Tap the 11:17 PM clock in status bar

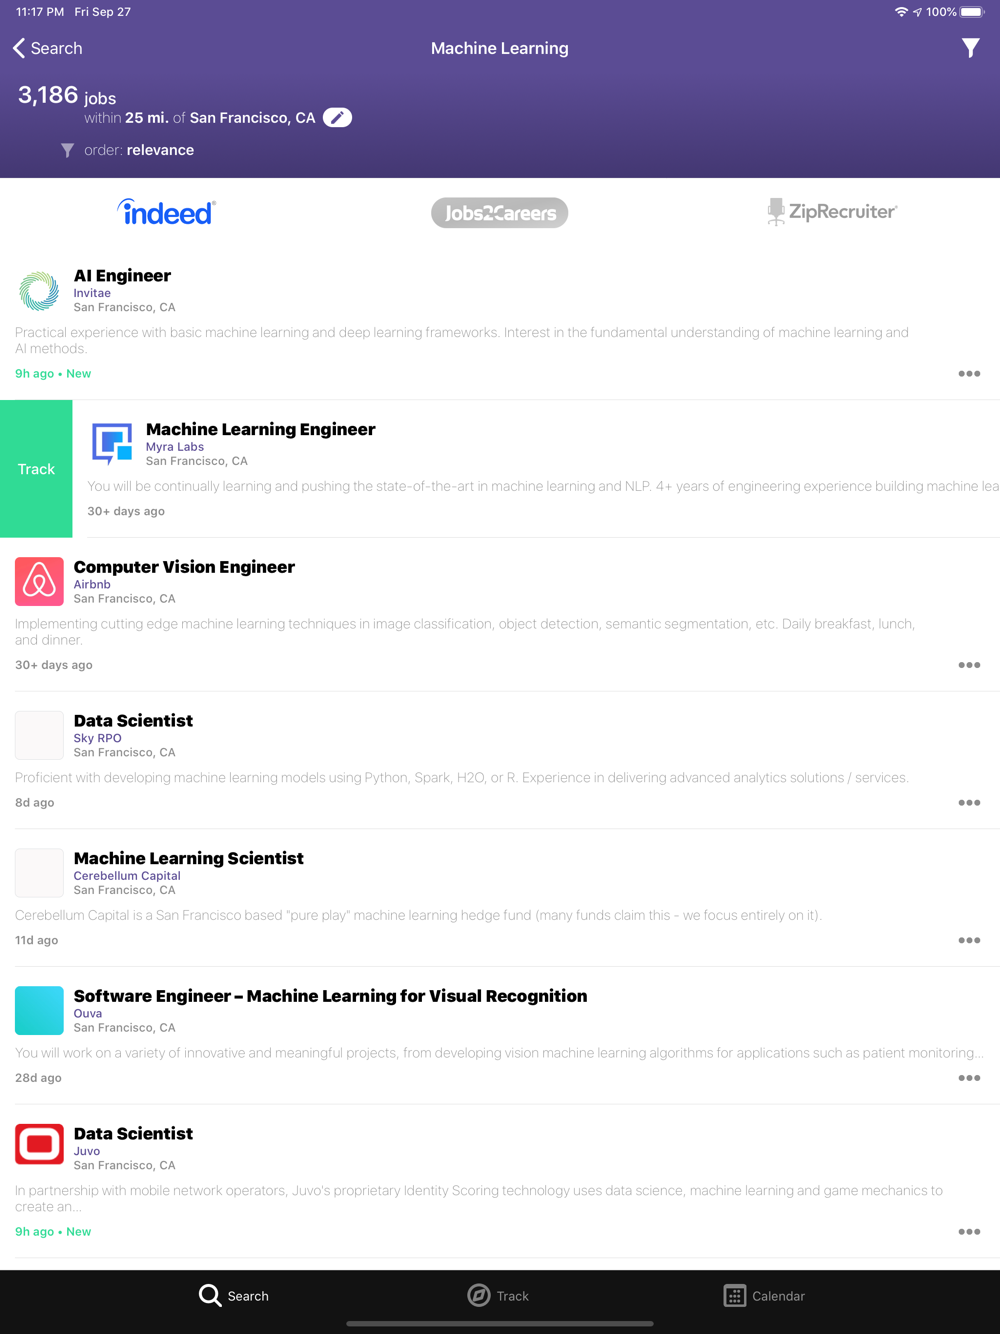click(x=40, y=12)
